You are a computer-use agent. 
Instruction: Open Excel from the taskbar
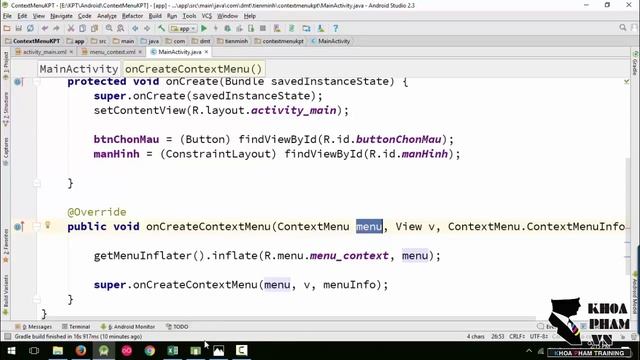click(x=173, y=351)
